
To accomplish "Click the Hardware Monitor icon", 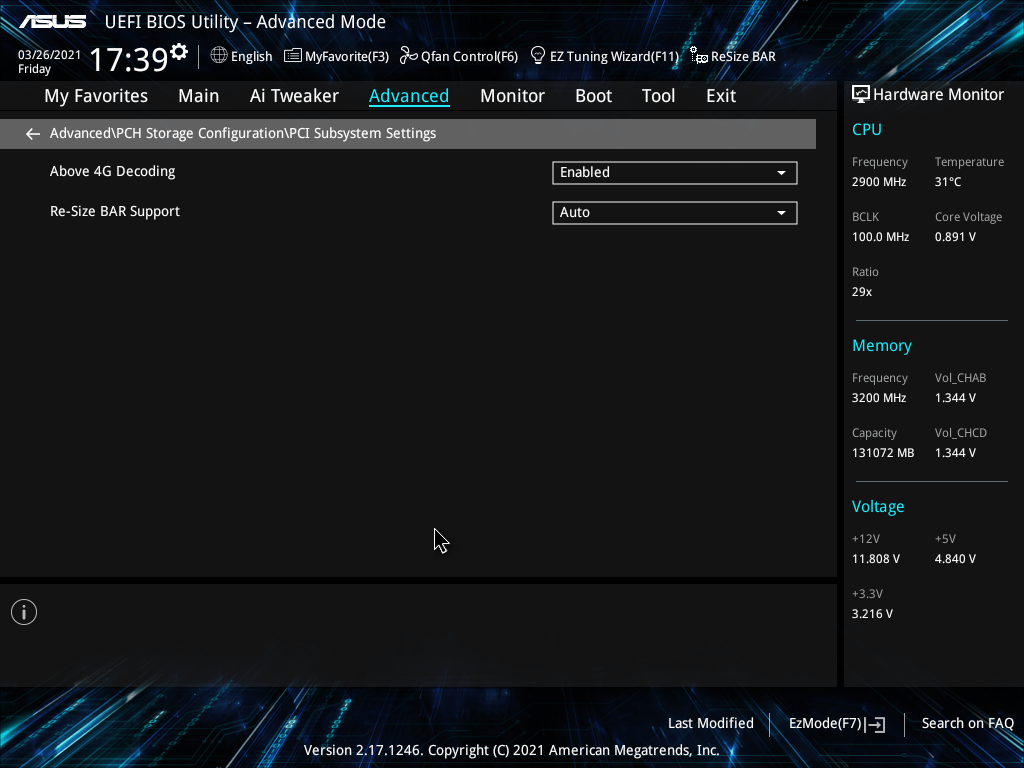I will [861, 95].
